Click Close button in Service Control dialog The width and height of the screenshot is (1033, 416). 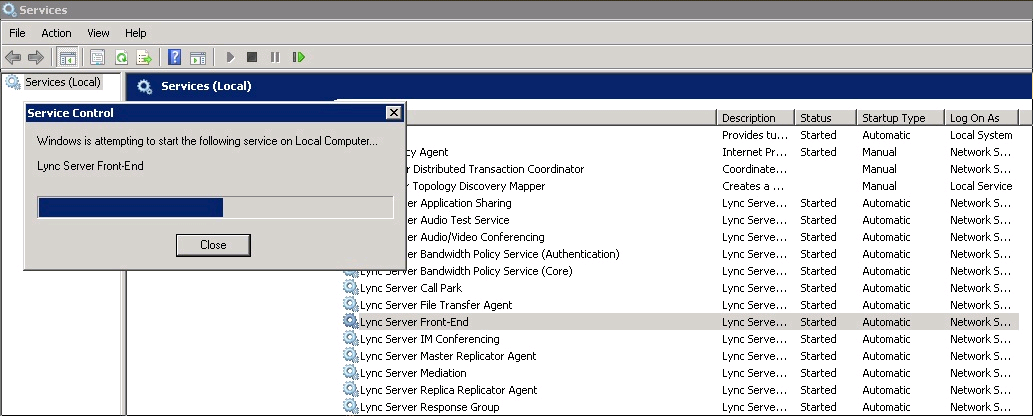tap(213, 245)
